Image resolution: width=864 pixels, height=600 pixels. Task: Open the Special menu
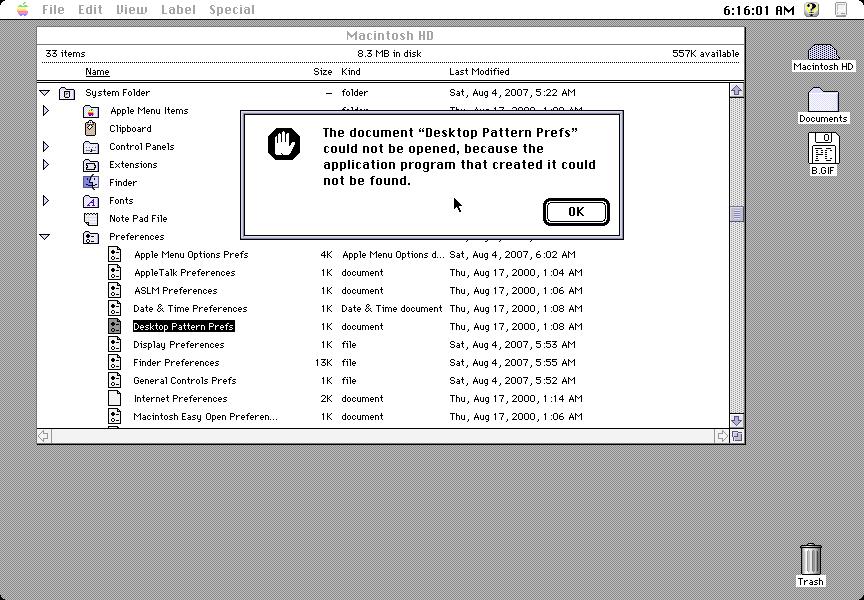point(231,9)
